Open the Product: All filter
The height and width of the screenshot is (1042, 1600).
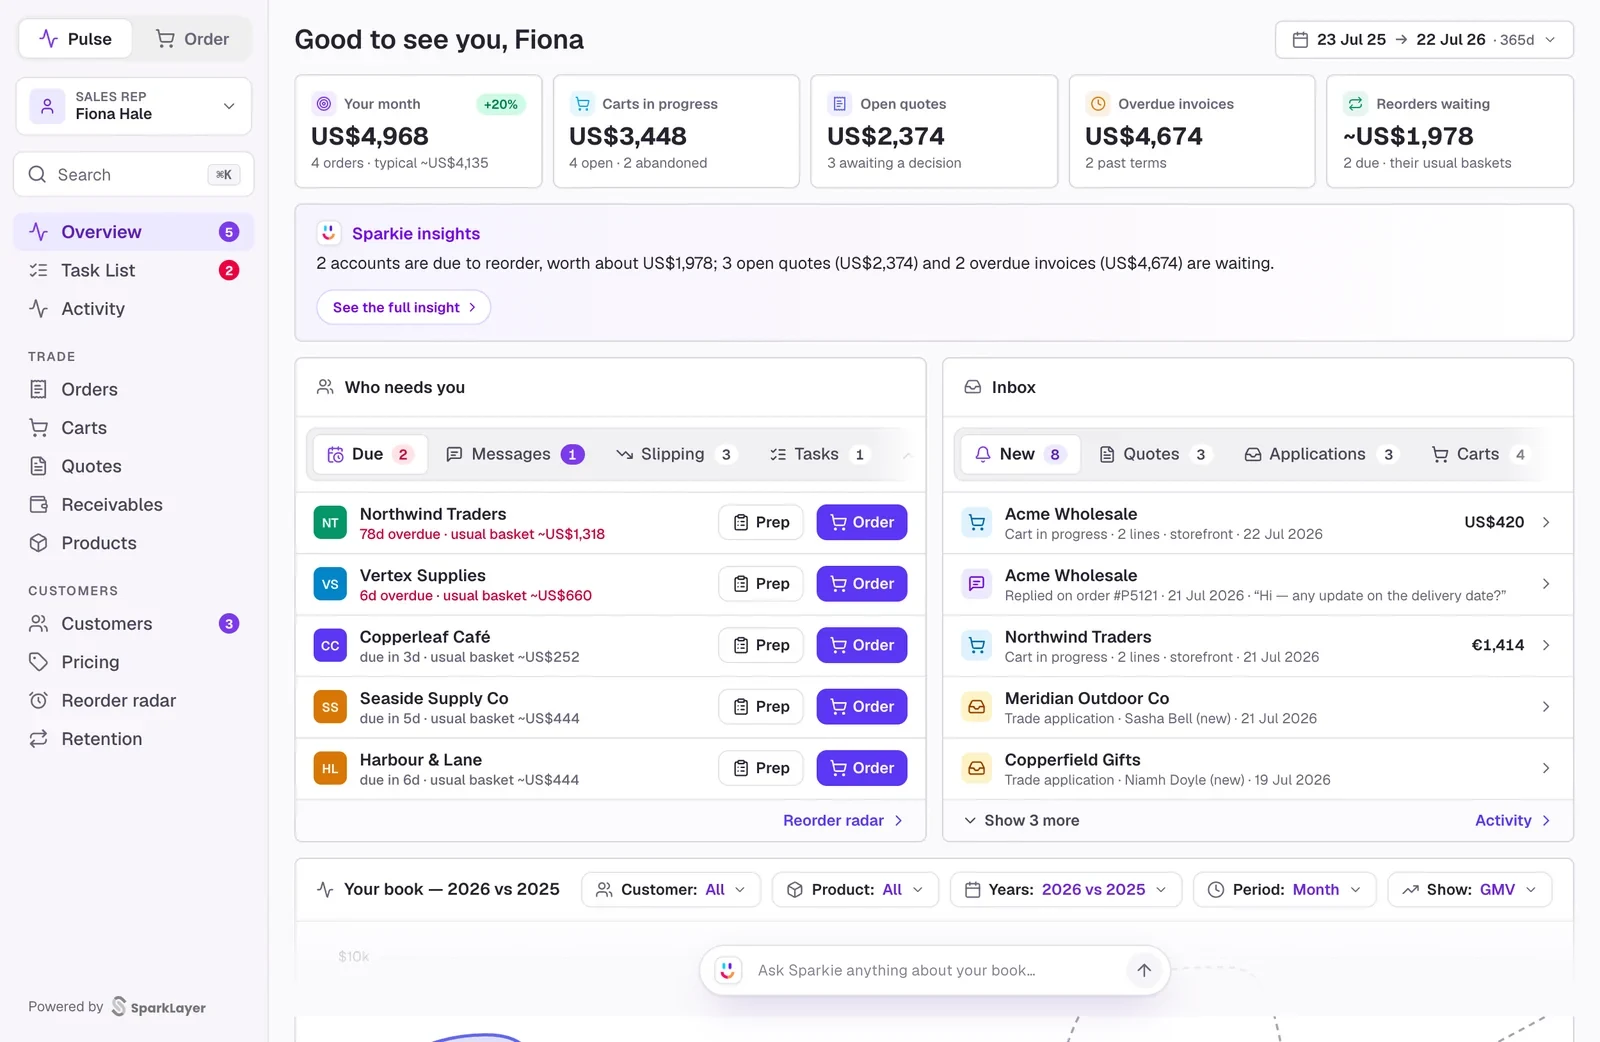coord(855,890)
